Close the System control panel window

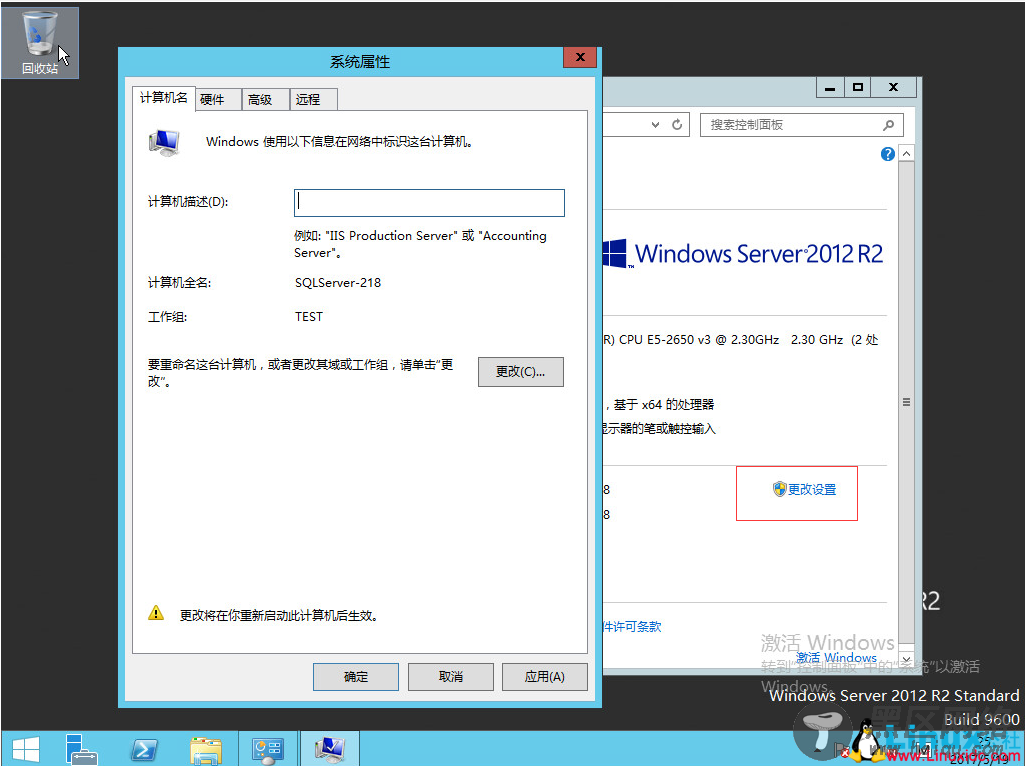coord(893,88)
